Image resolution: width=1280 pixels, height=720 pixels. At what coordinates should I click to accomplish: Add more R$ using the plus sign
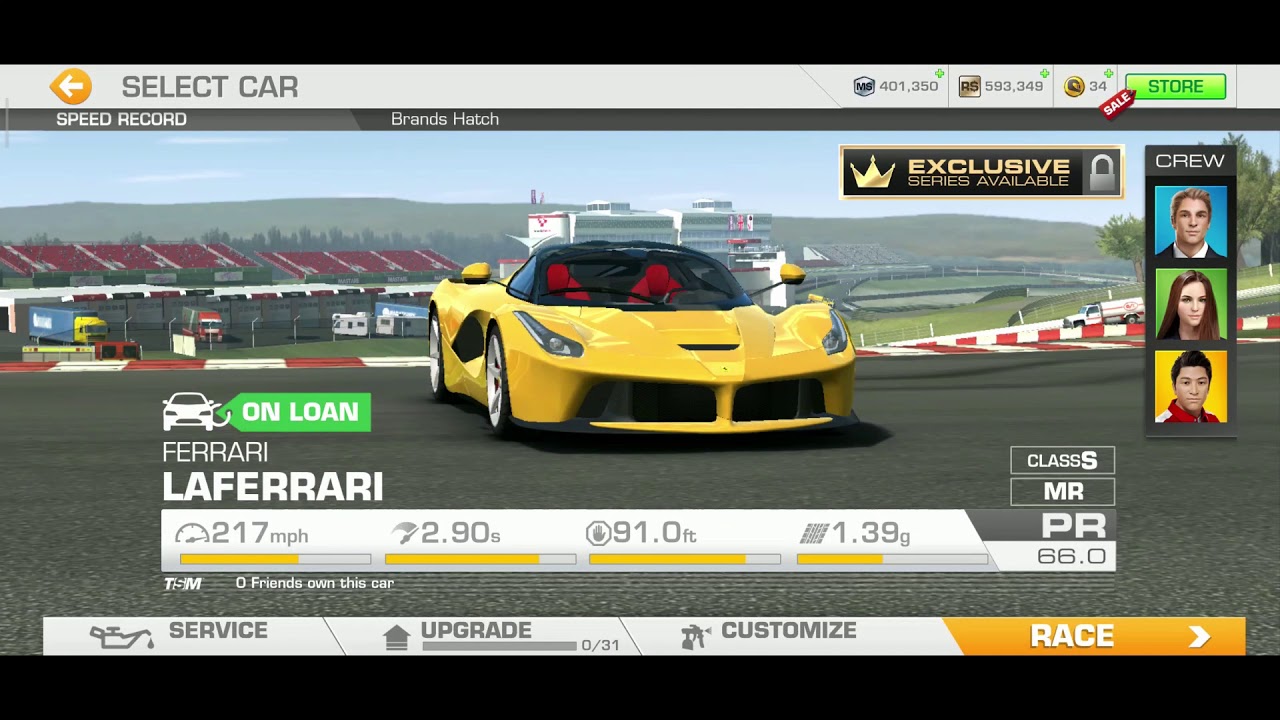point(1044,74)
